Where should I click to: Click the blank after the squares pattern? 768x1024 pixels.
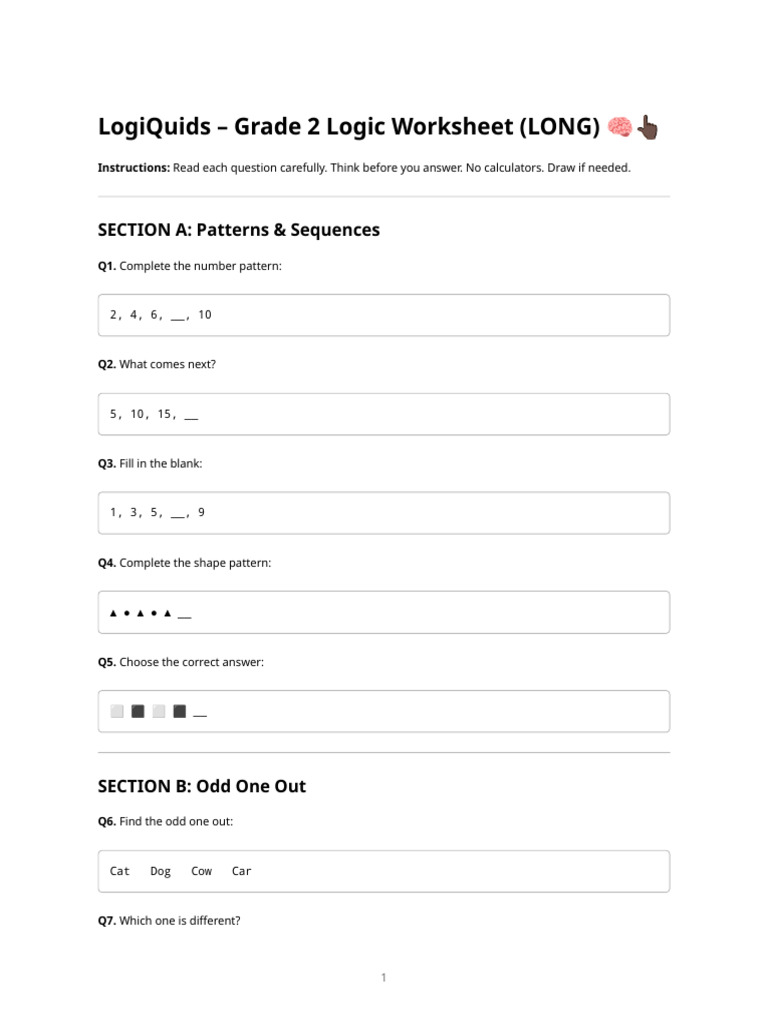(x=200, y=715)
